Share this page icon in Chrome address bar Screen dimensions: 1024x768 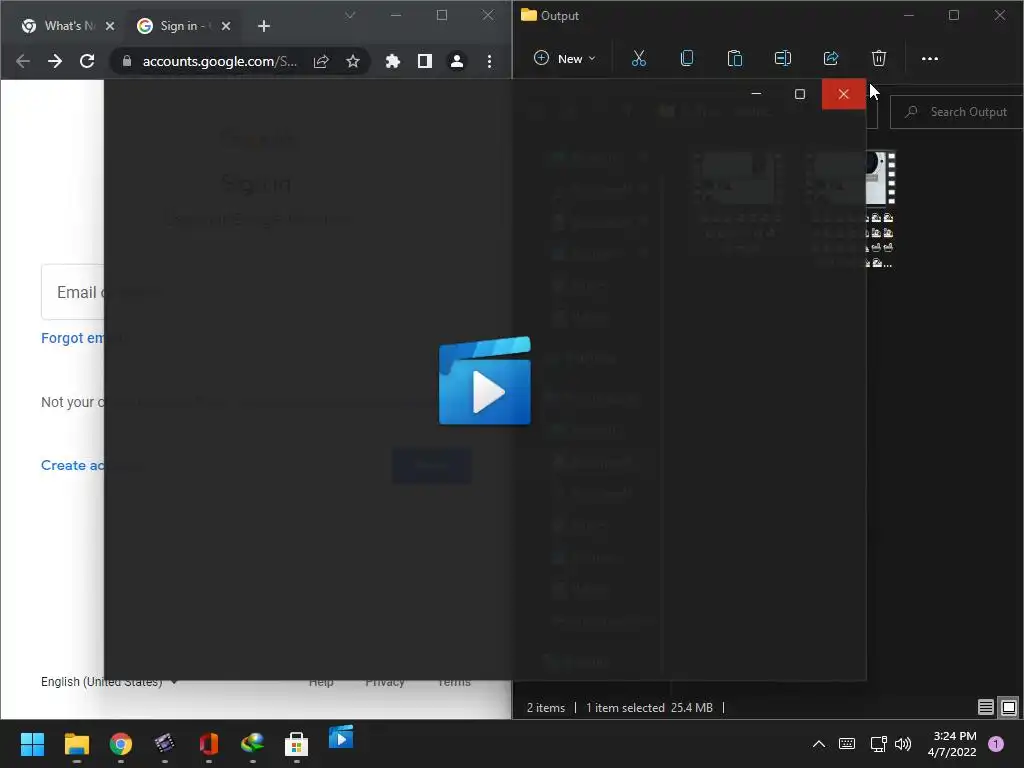(321, 61)
